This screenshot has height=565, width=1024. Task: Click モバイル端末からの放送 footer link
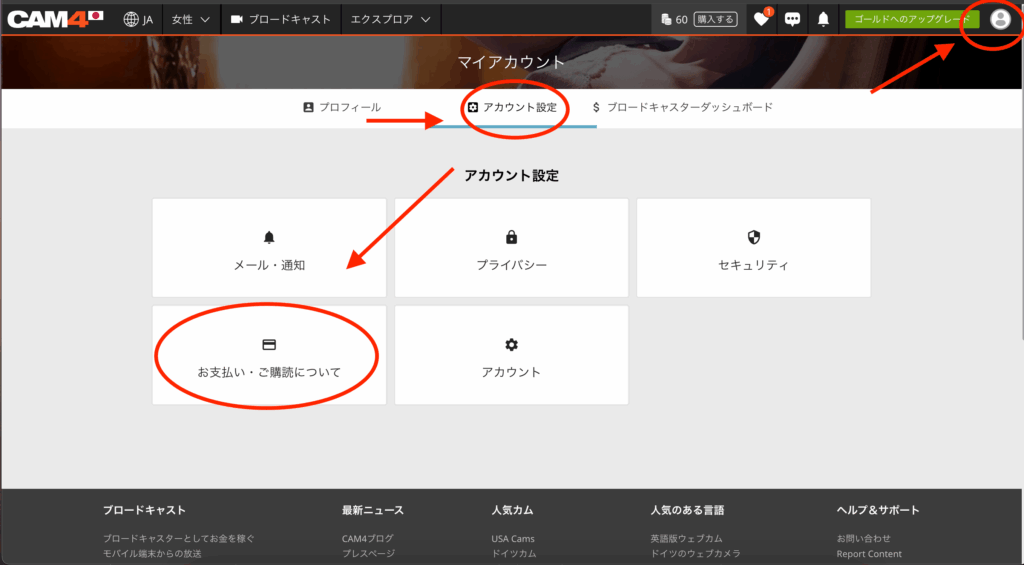click(x=152, y=554)
